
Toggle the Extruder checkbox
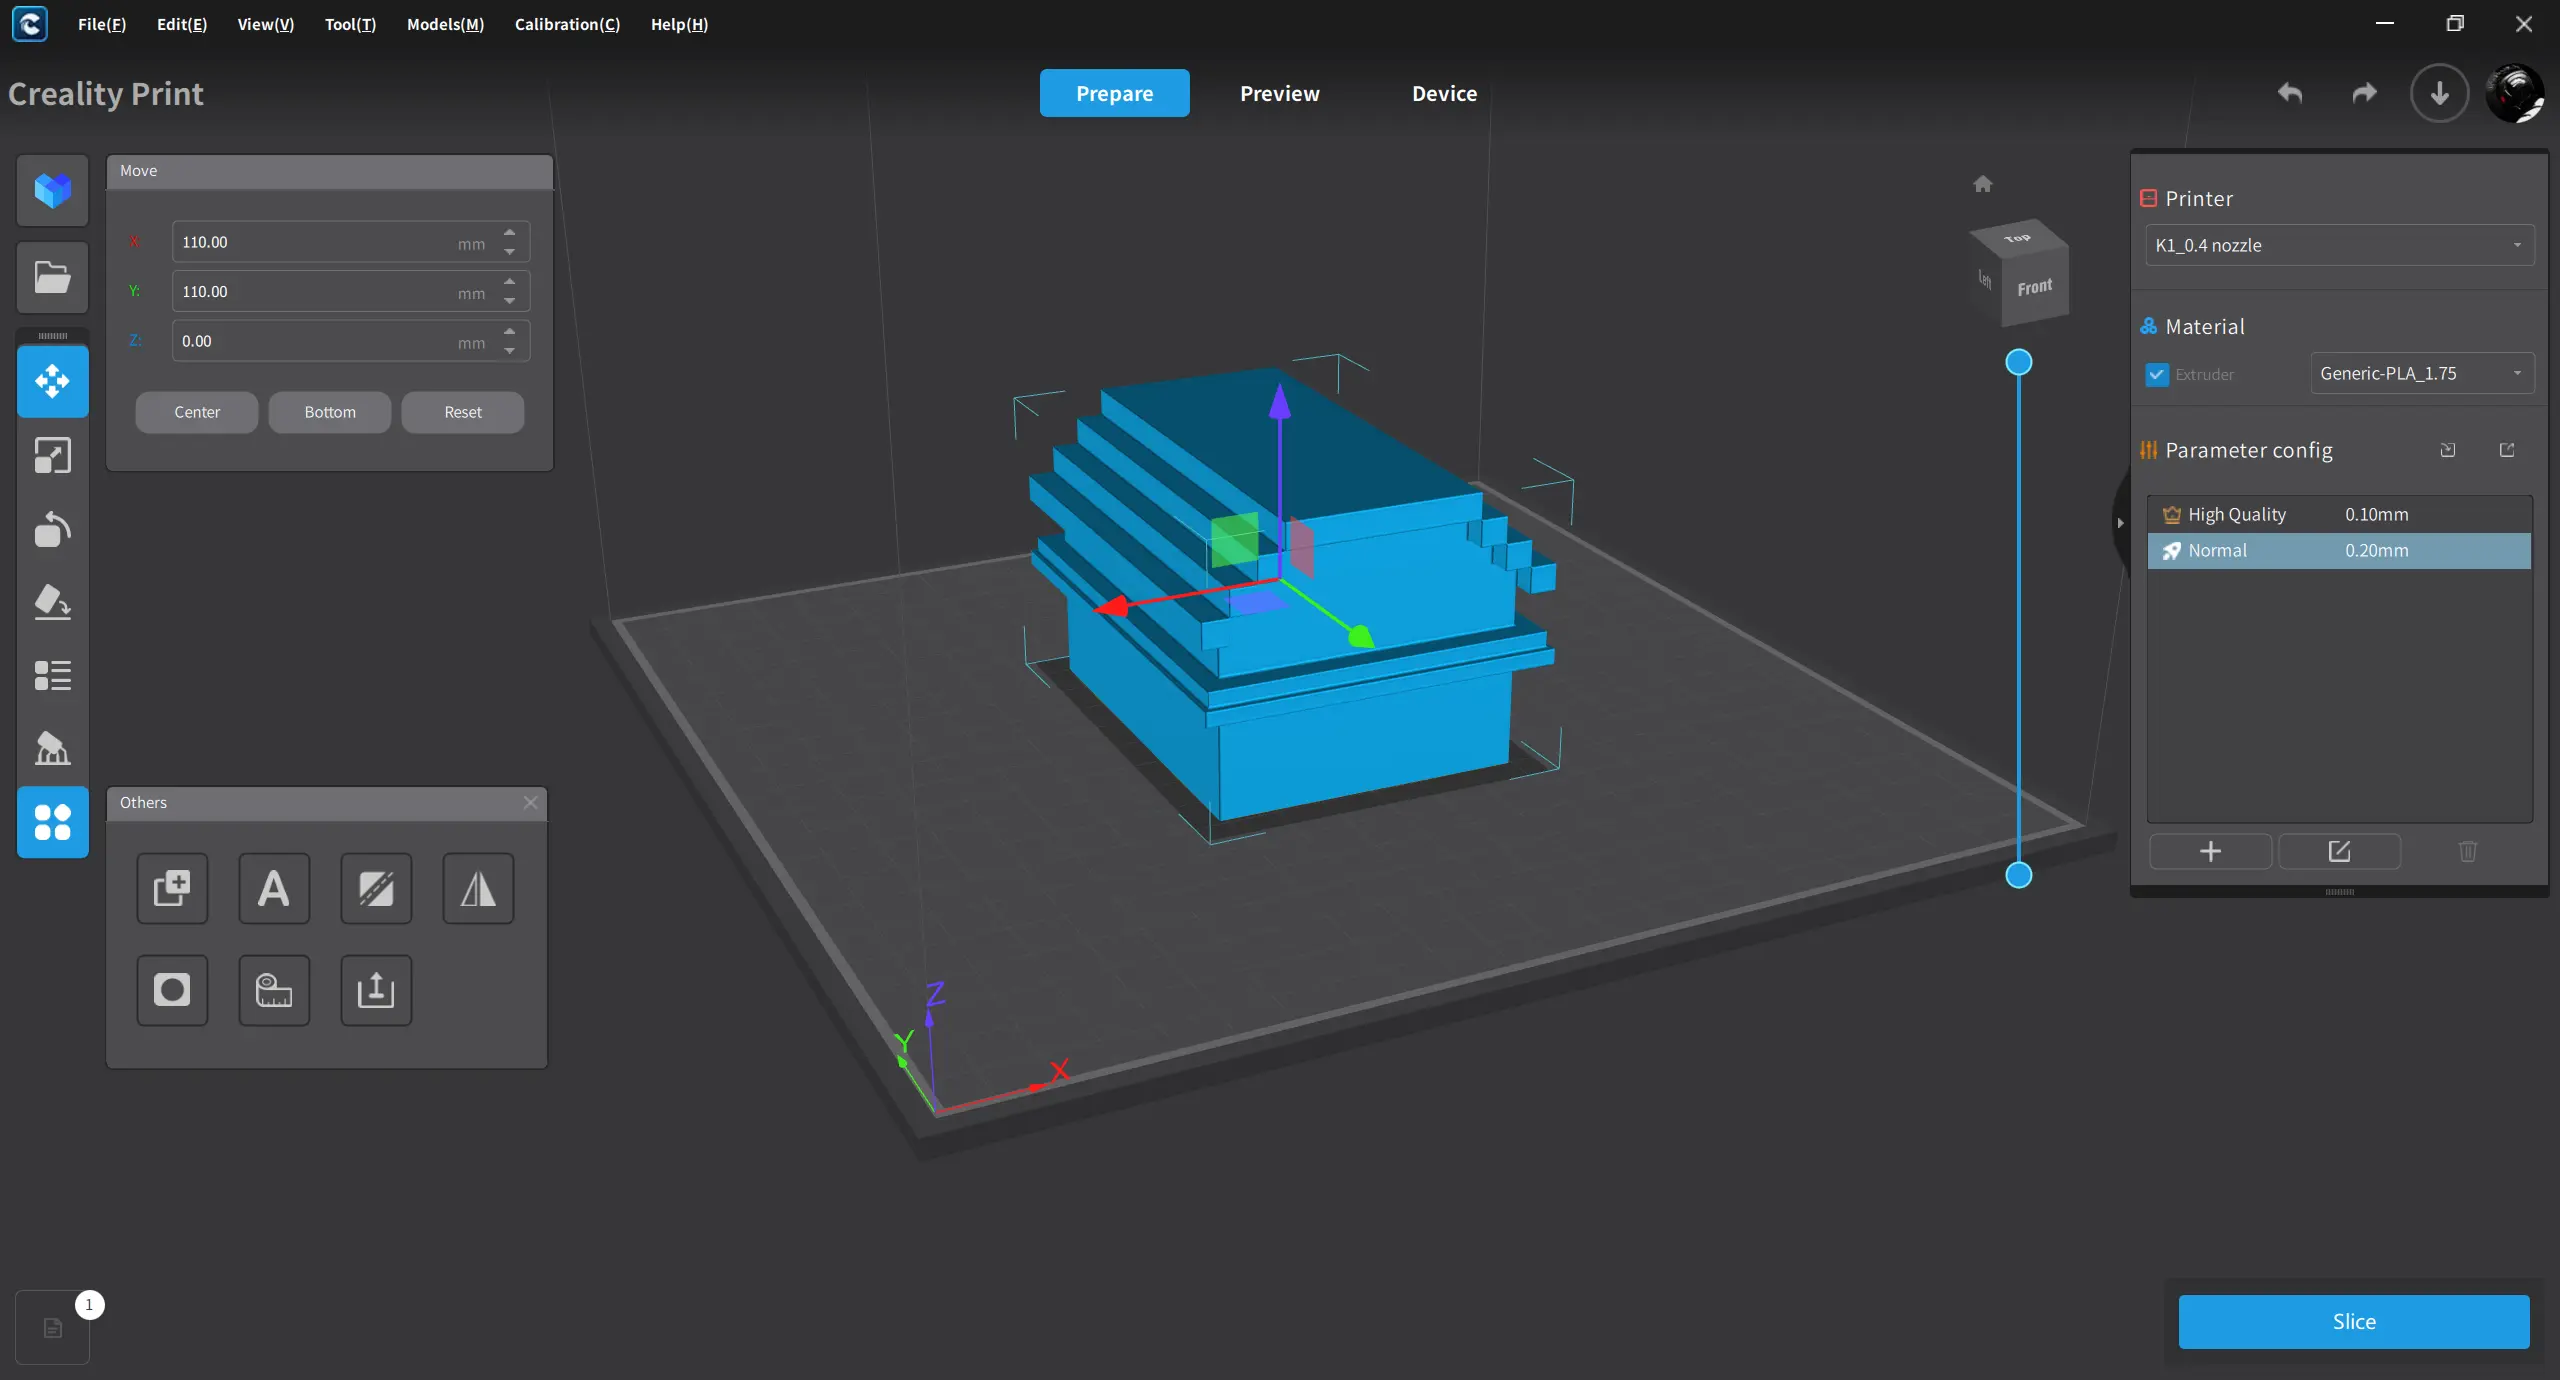2157,374
